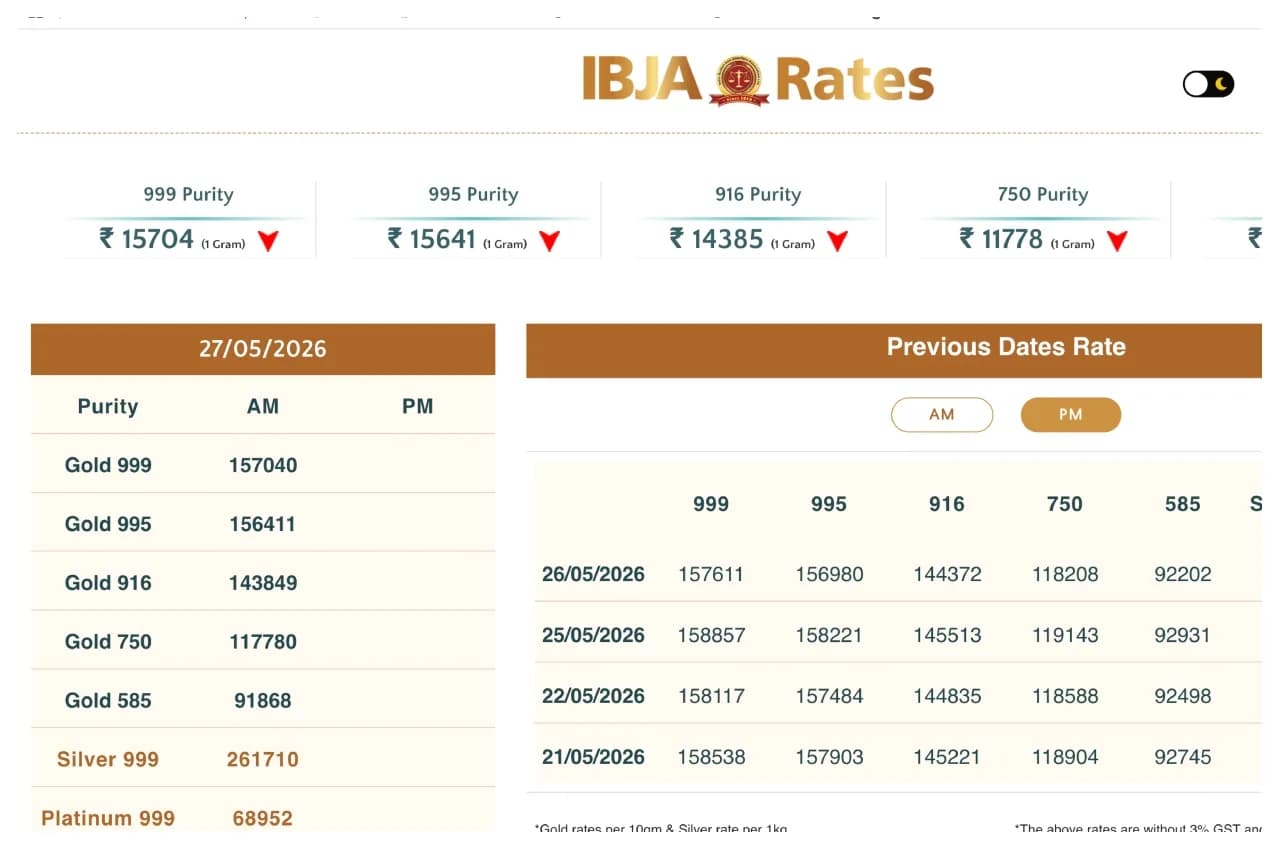
Task: Select the AM previous rates tab
Action: pos(942,414)
